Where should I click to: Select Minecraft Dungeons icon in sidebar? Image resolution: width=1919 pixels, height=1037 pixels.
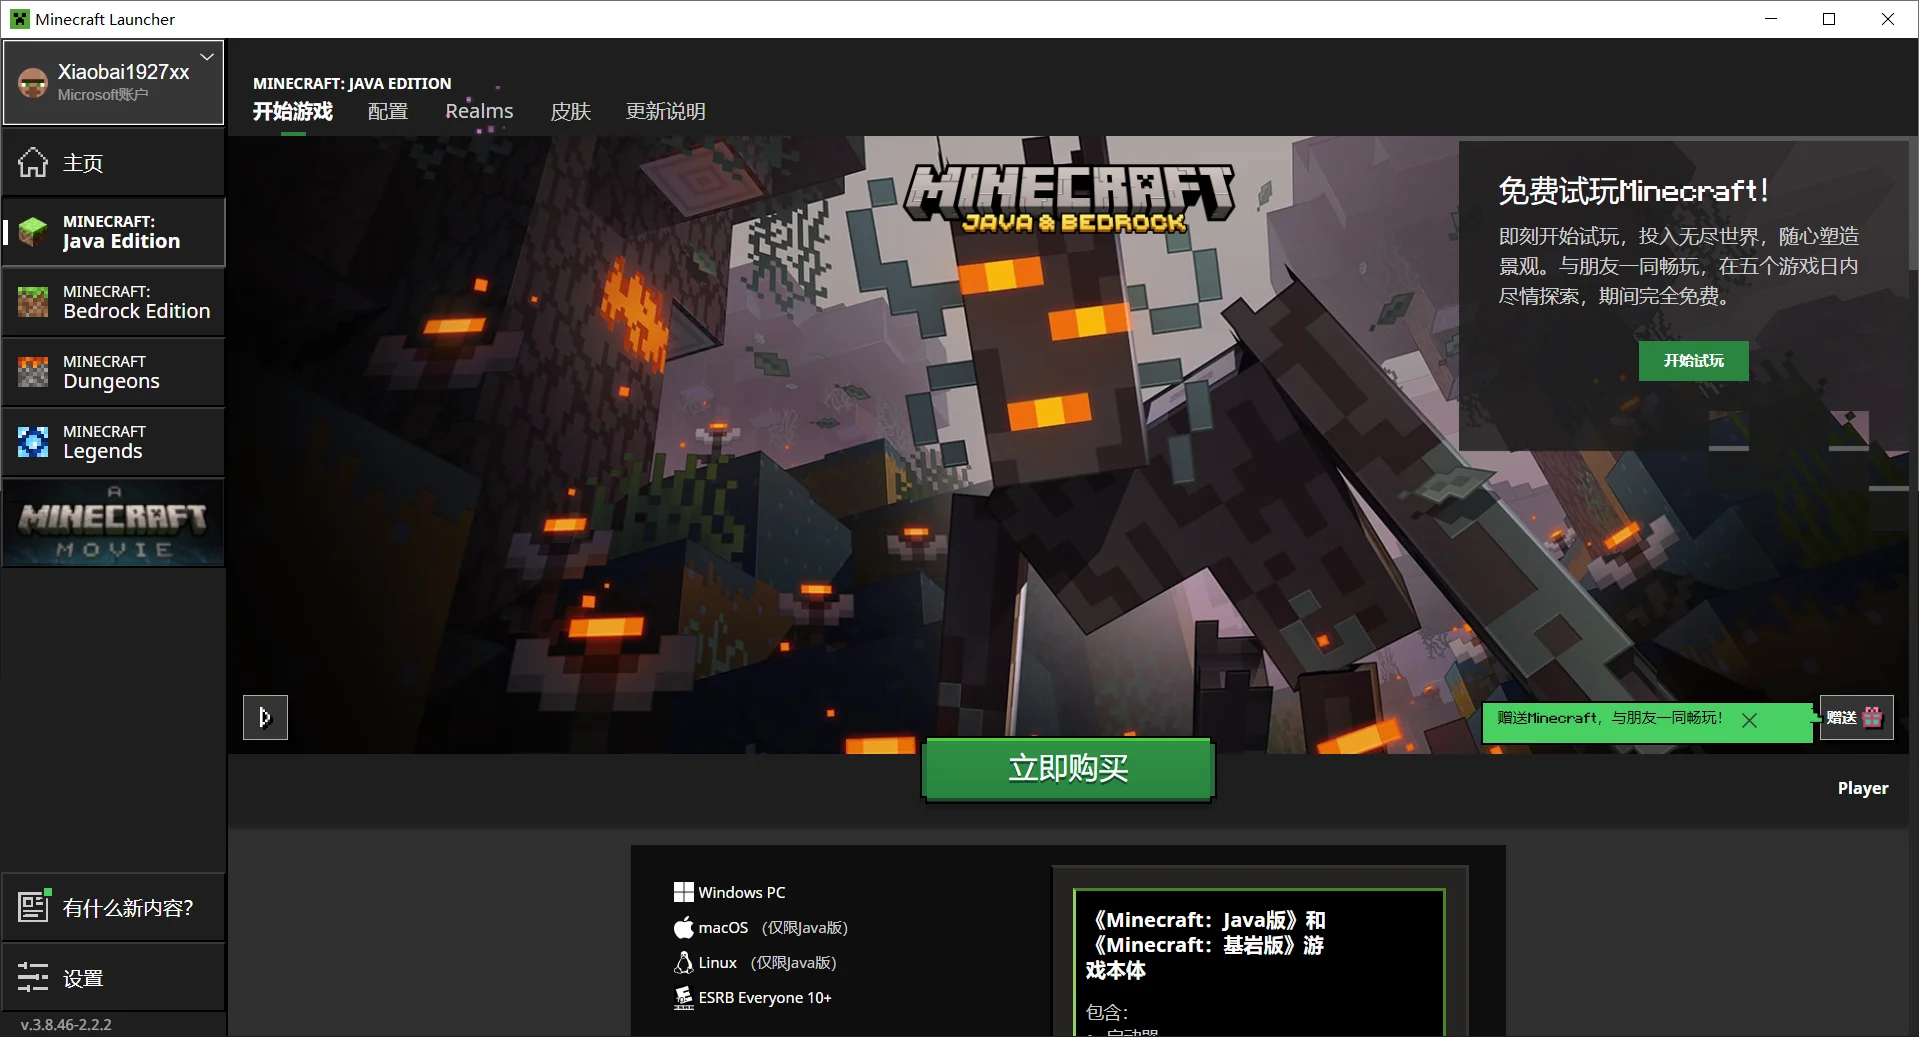click(33, 372)
